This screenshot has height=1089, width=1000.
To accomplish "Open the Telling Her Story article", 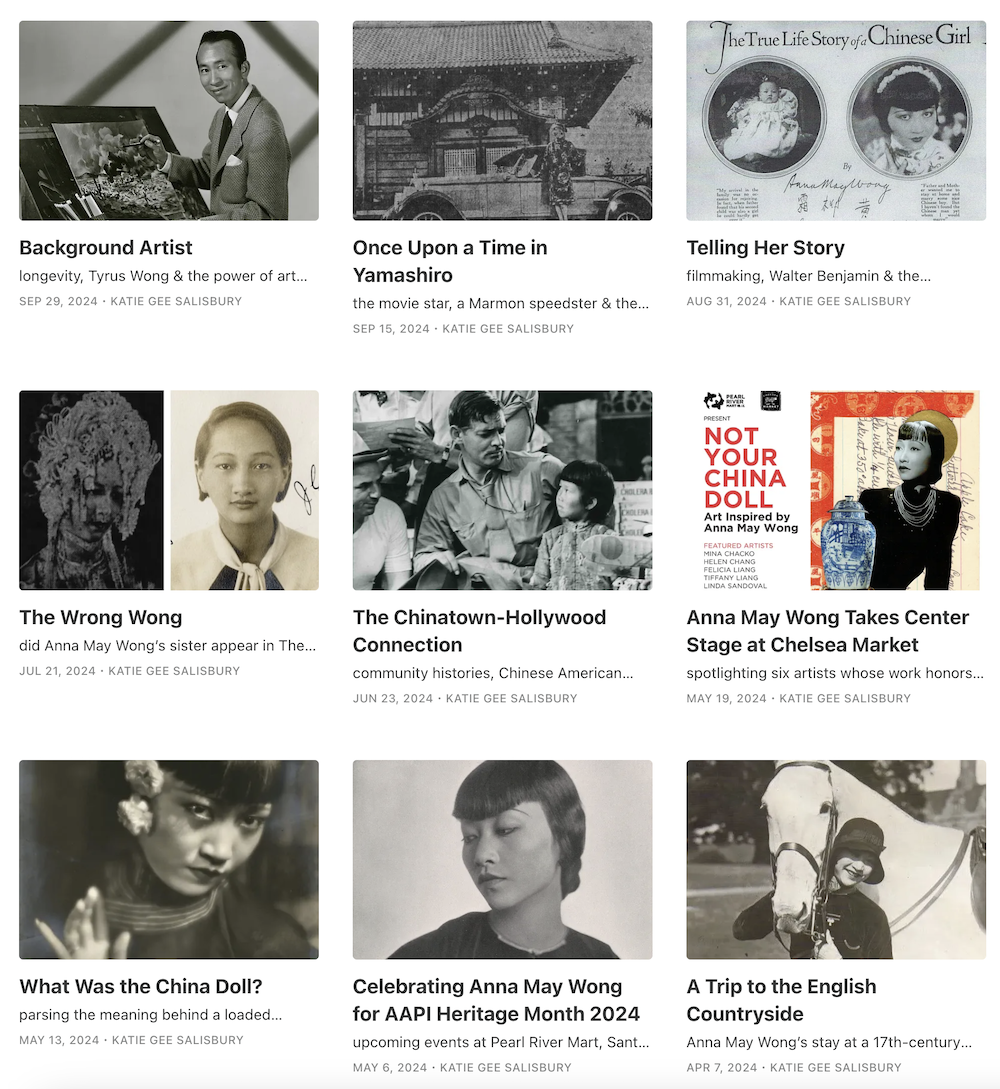I will pos(765,248).
